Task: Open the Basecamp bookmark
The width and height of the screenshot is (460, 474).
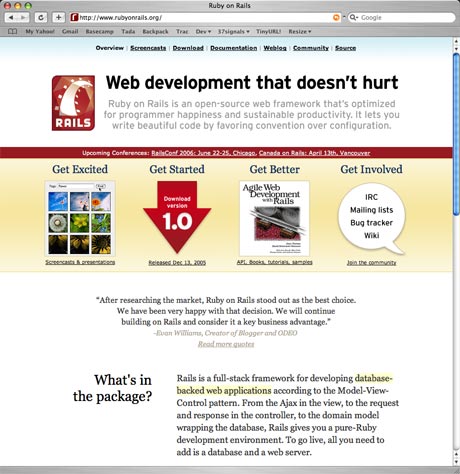Action: [99, 31]
